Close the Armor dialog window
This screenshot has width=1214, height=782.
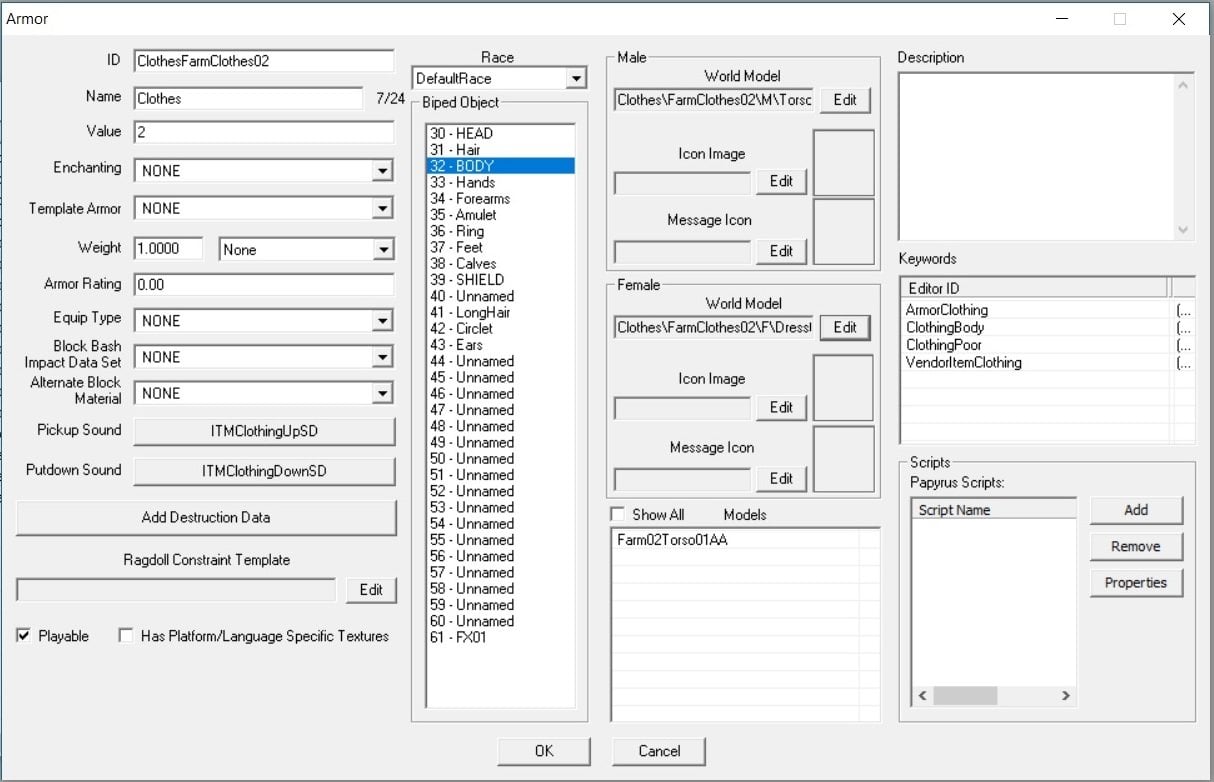[1177, 19]
